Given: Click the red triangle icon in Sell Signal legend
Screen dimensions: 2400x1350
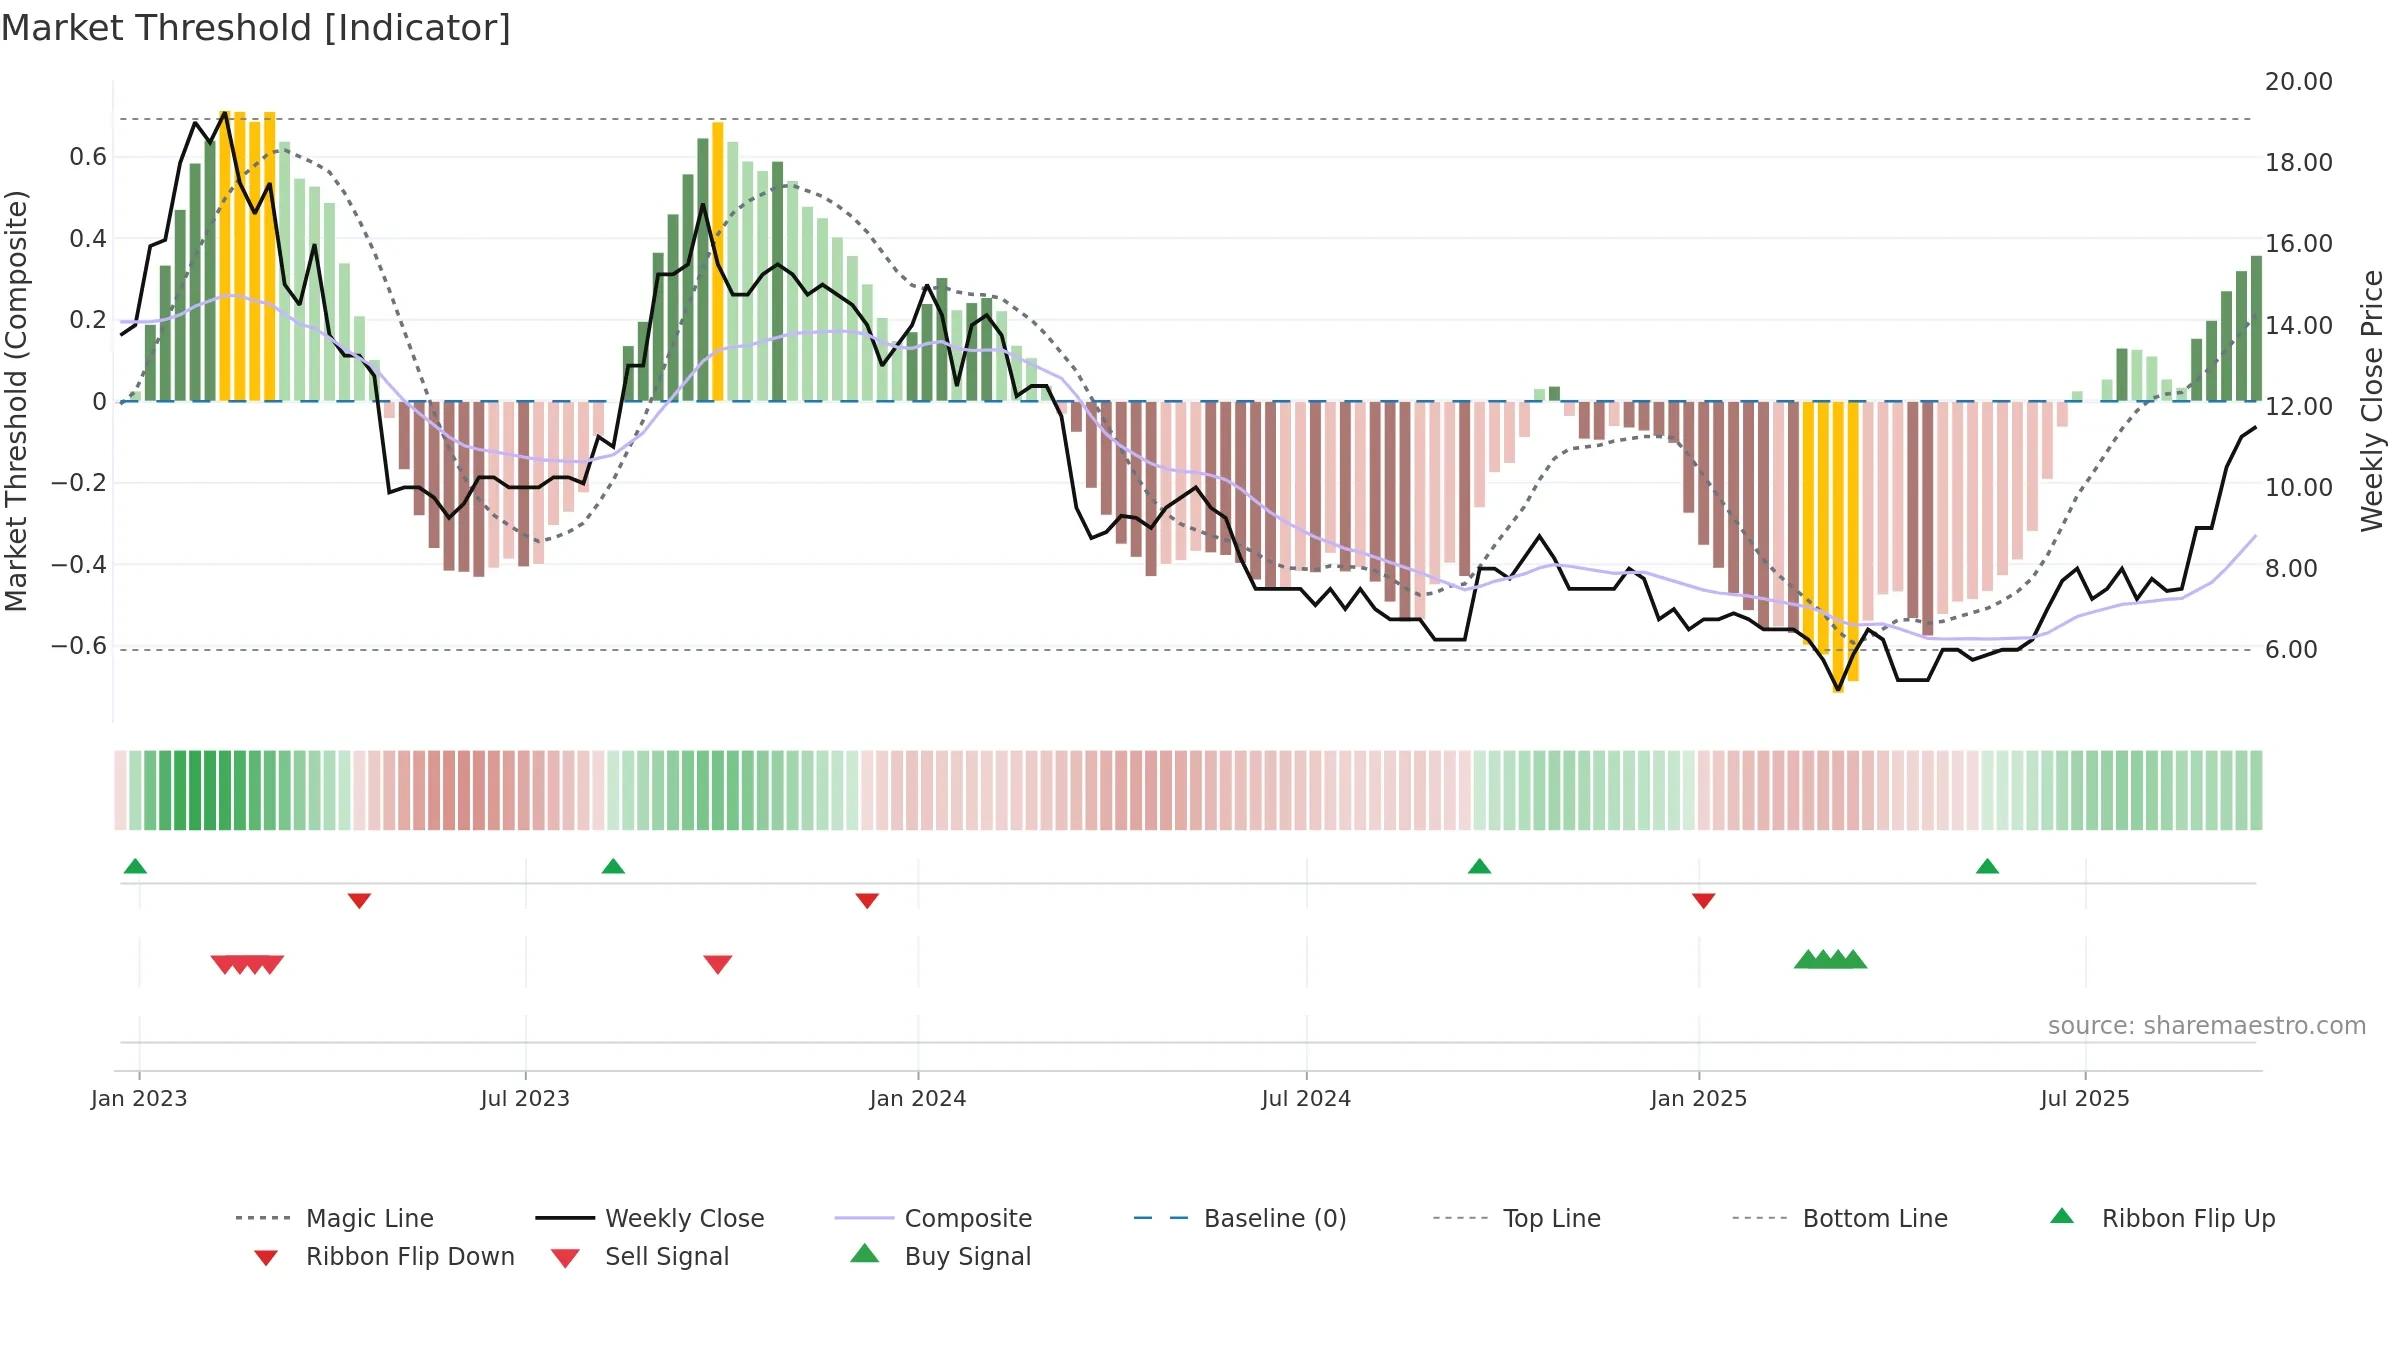Looking at the screenshot, I should pyautogui.click(x=565, y=1258).
